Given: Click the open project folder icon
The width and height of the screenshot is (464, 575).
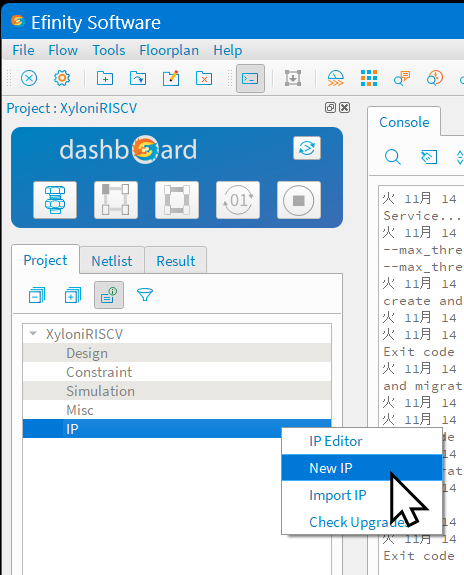Looking at the screenshot, I should pyautogui.click(x=138, y=78).
